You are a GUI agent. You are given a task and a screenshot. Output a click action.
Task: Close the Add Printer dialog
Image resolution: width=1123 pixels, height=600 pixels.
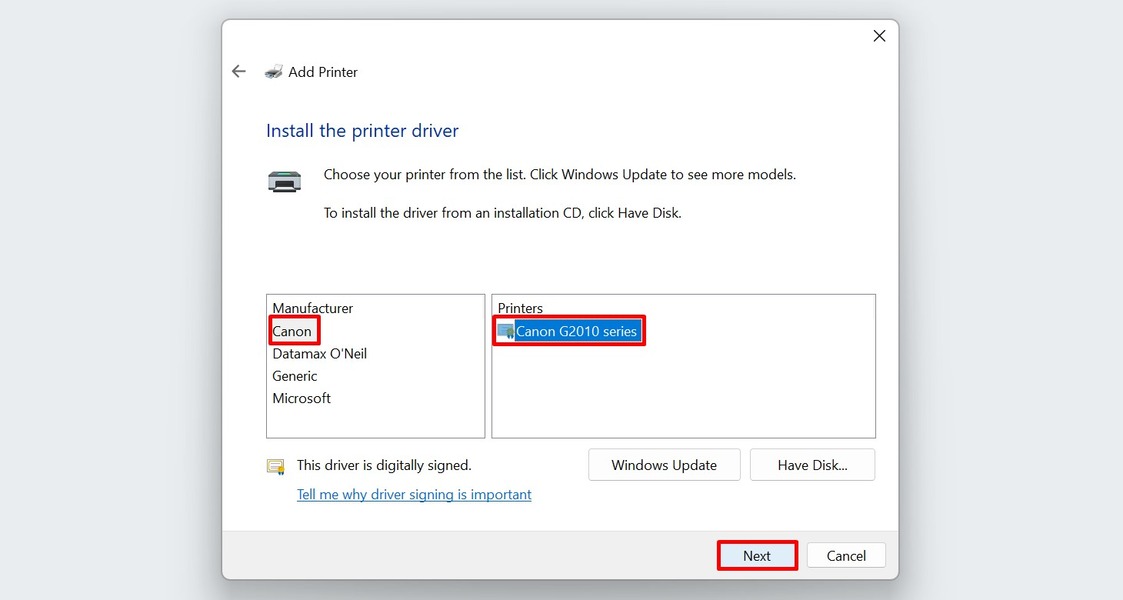pos(879,35)
